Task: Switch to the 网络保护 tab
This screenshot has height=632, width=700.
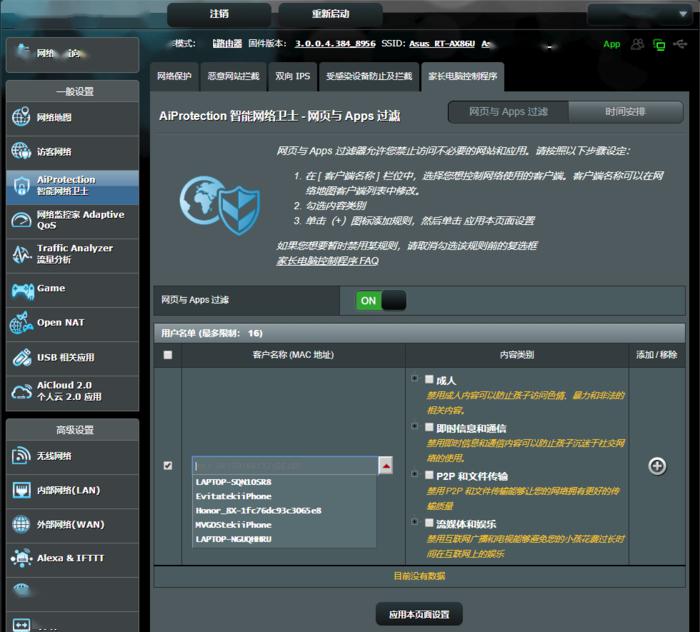Action: [174, 76]
